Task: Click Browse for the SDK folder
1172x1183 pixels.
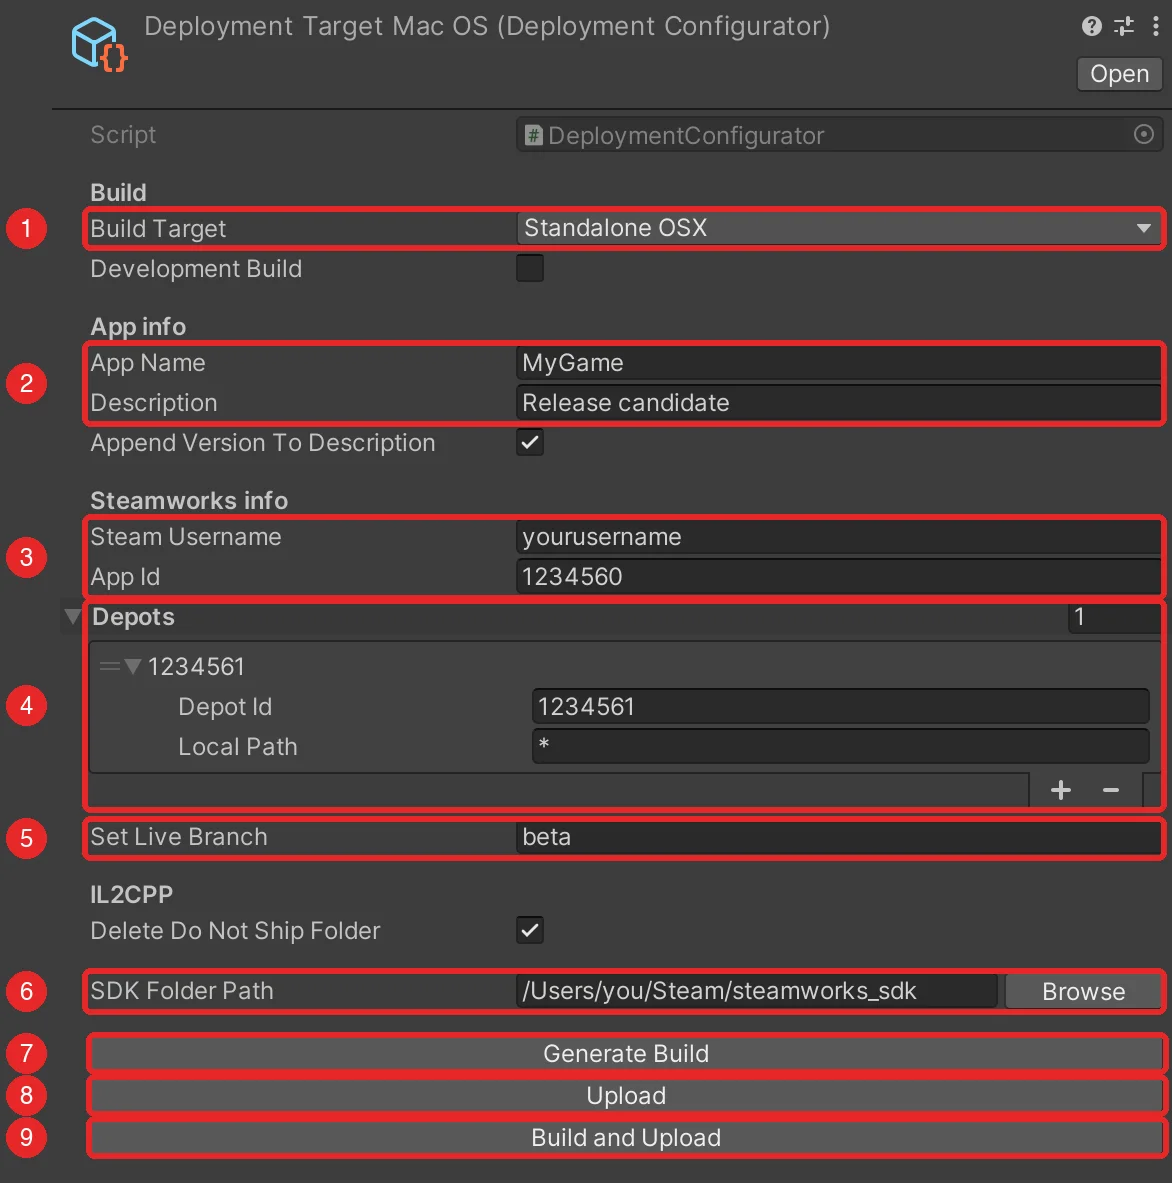Action: point(1083,991)
